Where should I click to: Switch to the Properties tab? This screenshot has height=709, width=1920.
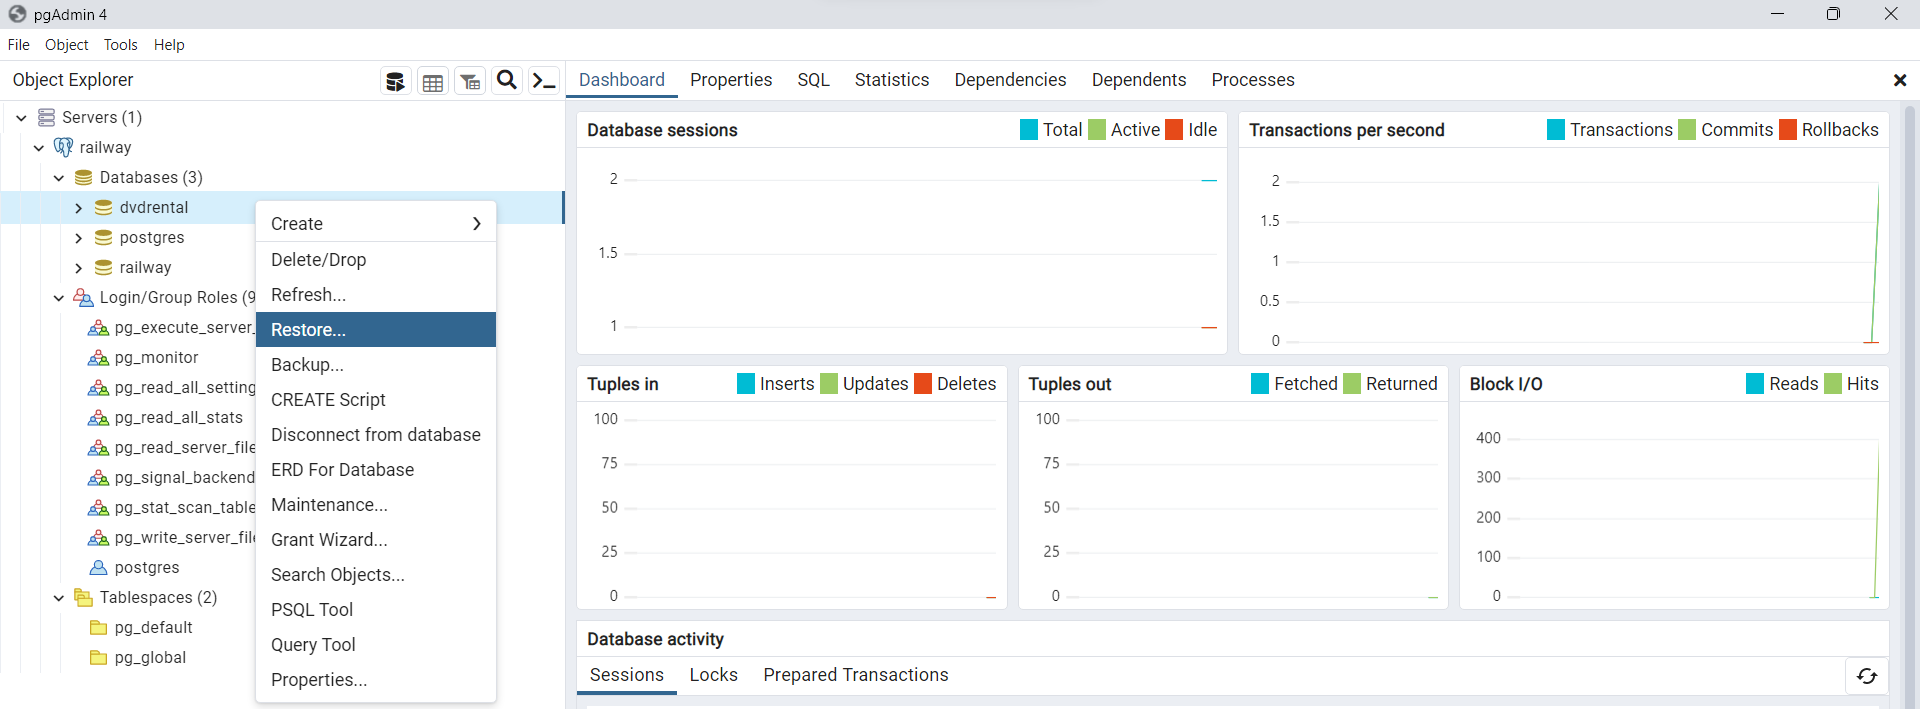coord(731,80)
